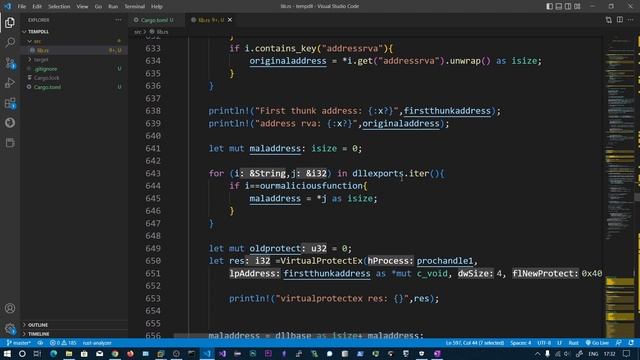Click customize layout button in title bar

pos(577,7)
